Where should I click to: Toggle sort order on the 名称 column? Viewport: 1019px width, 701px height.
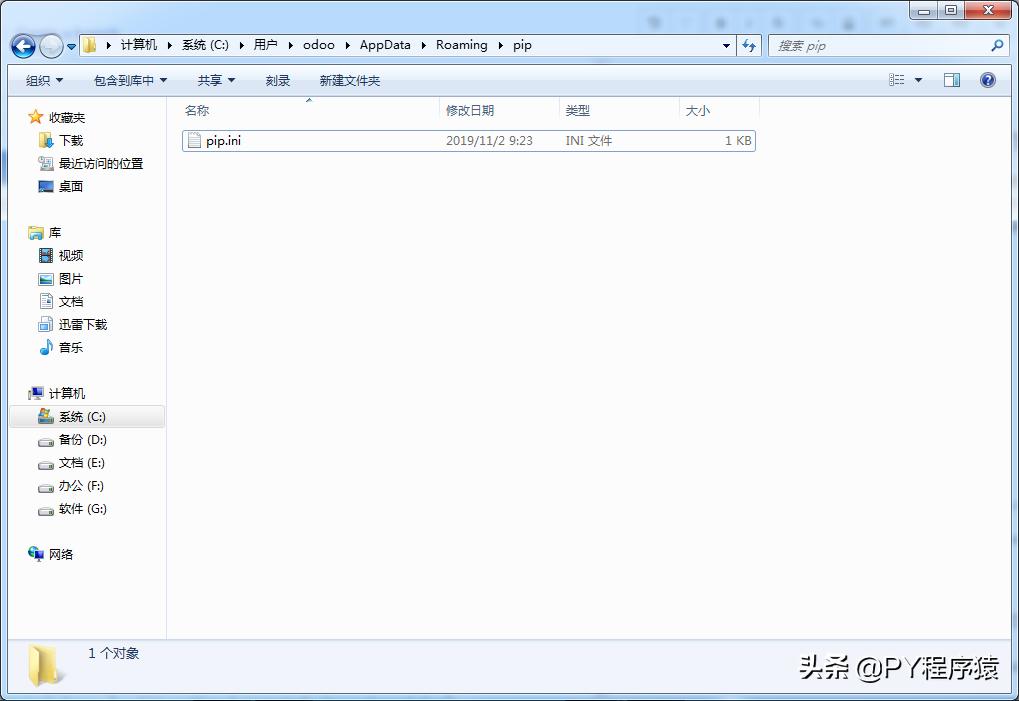click(x=197, y=110)
